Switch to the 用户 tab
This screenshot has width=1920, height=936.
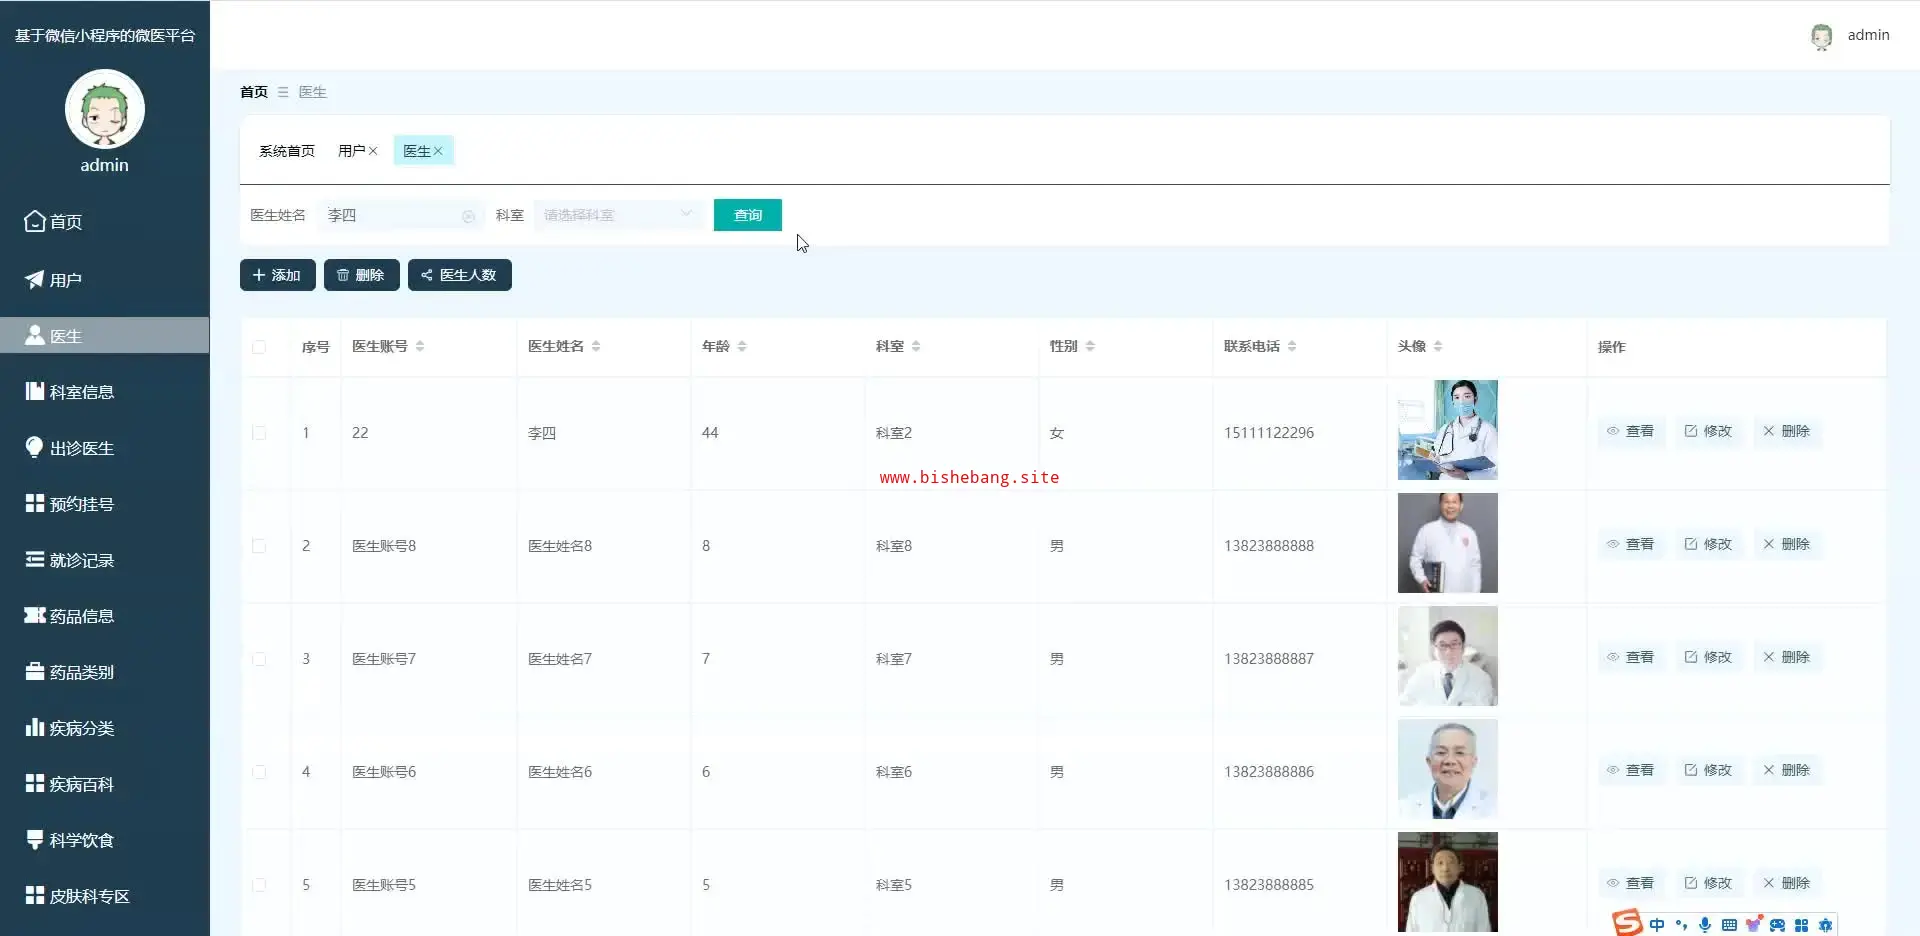pyautogui.click(x=351, y=151)
